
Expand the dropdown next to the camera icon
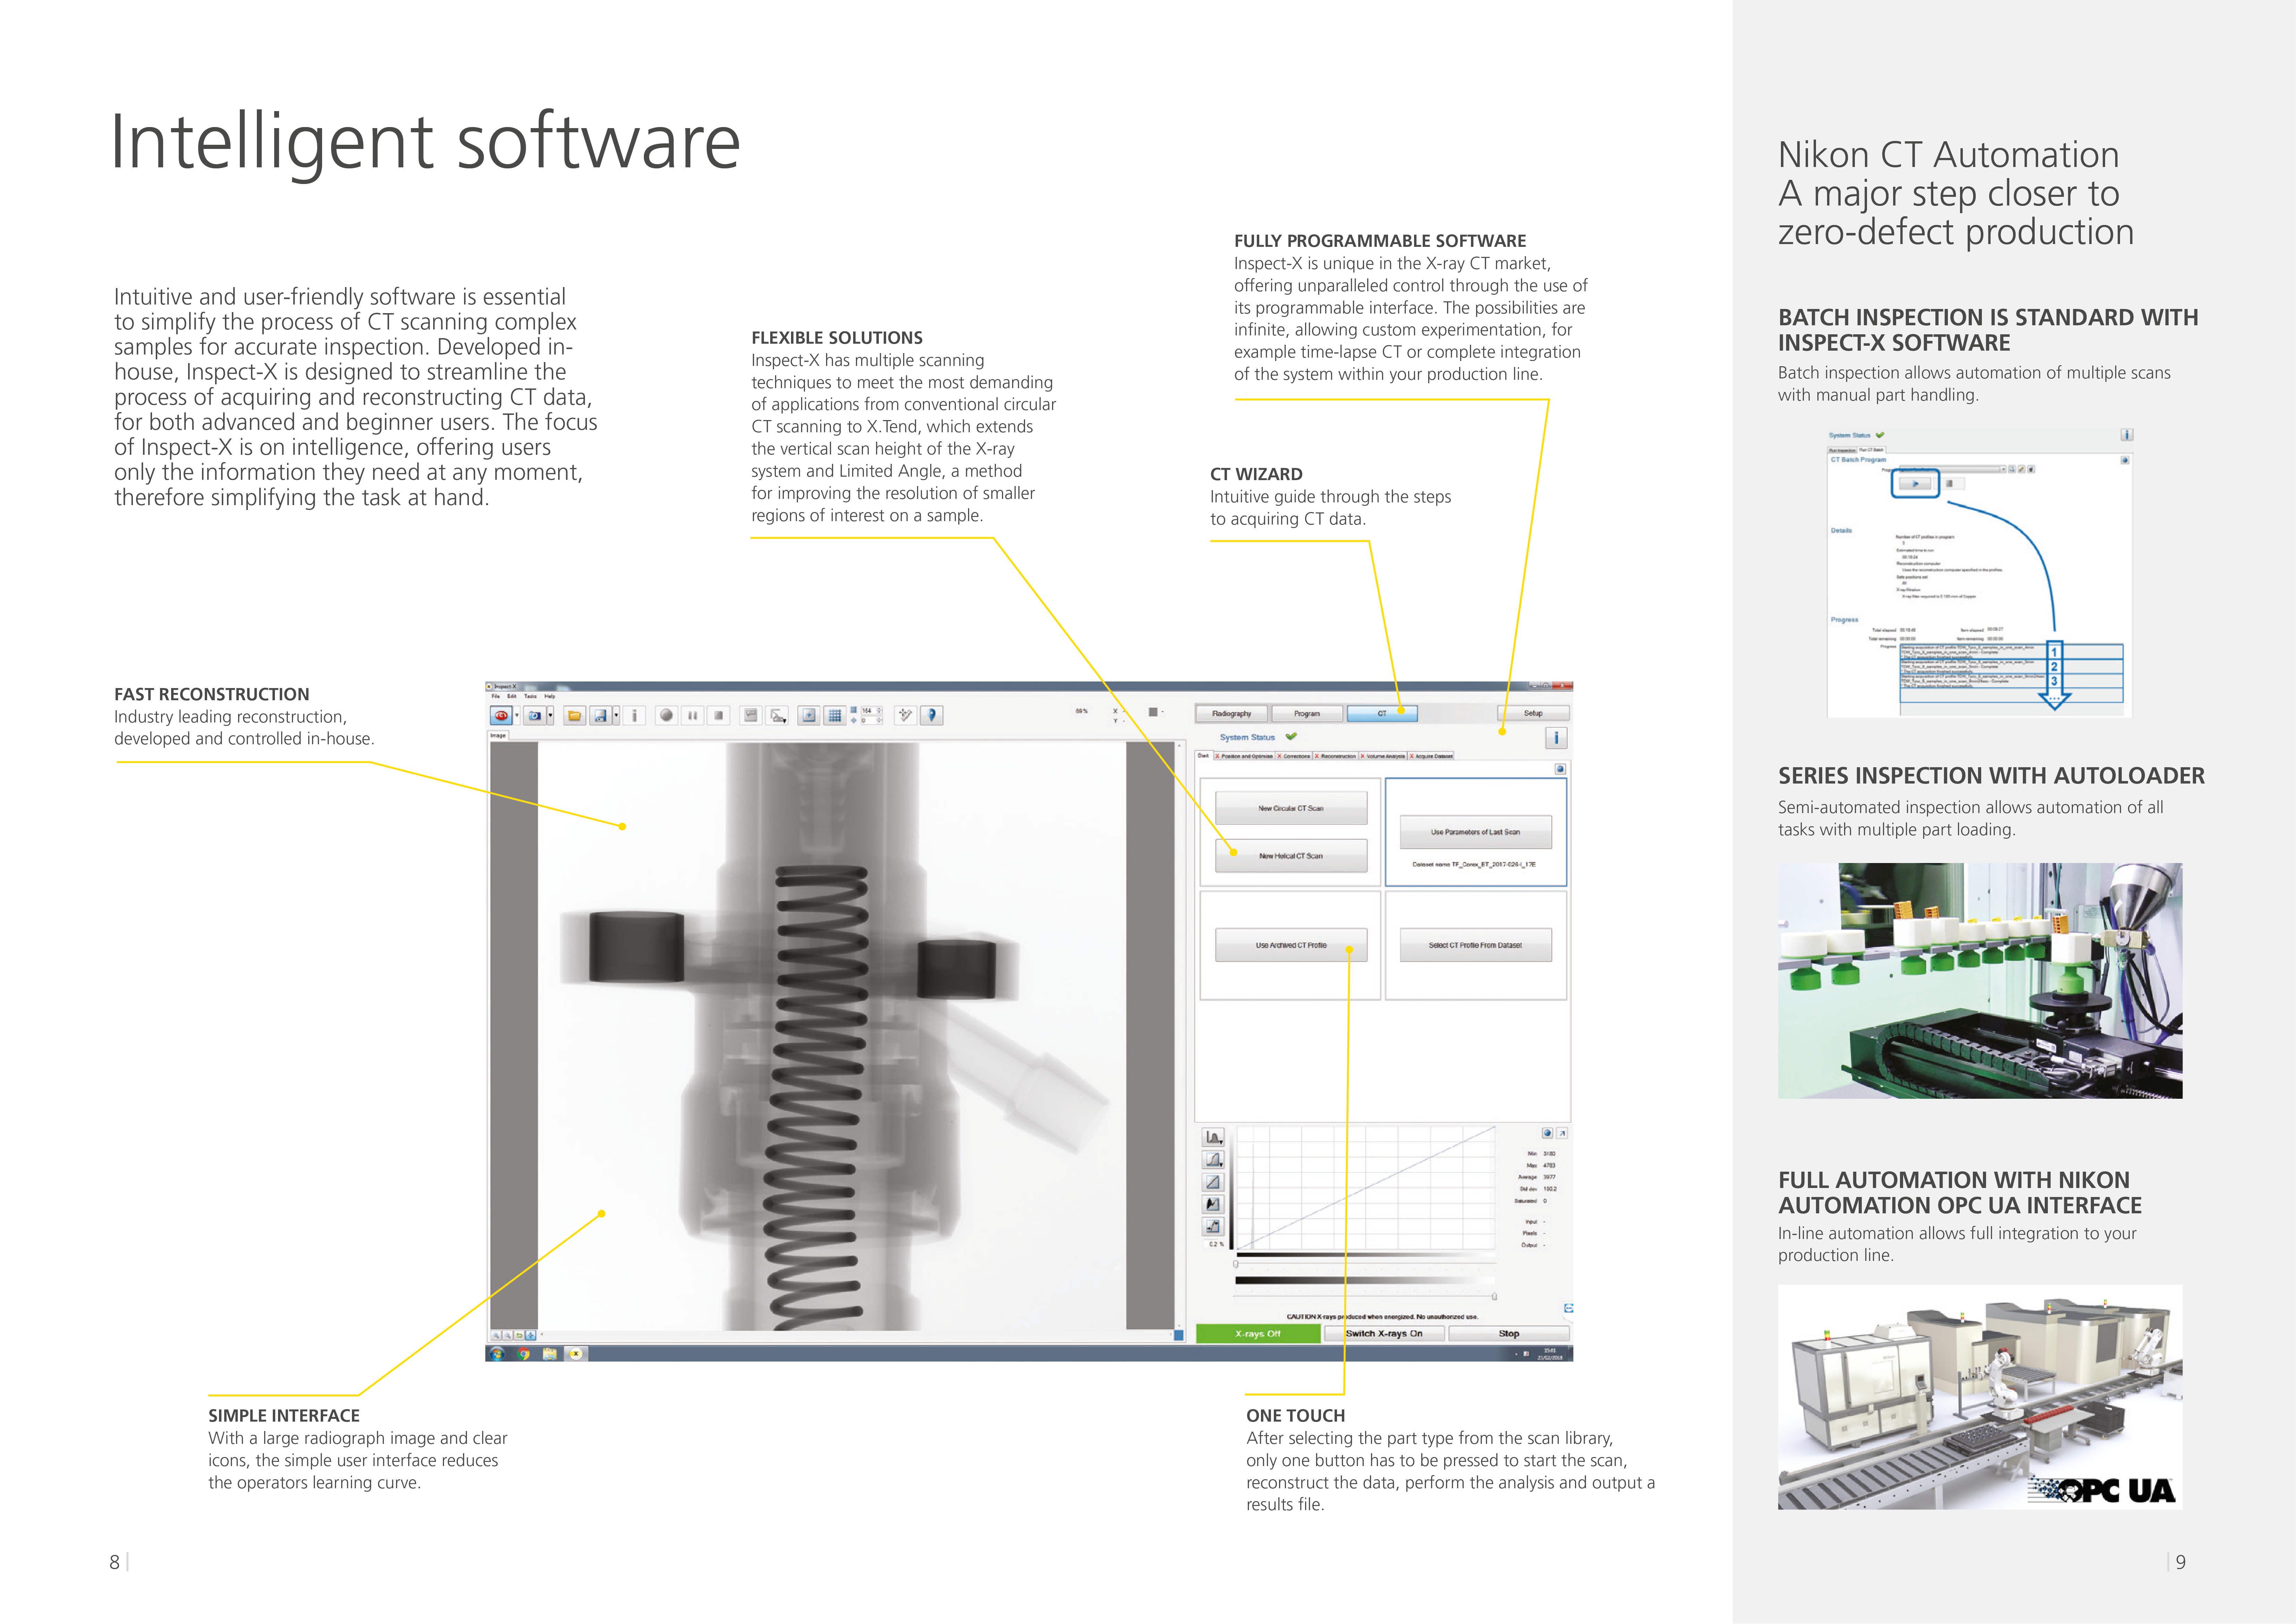click(x=550, y=715)
